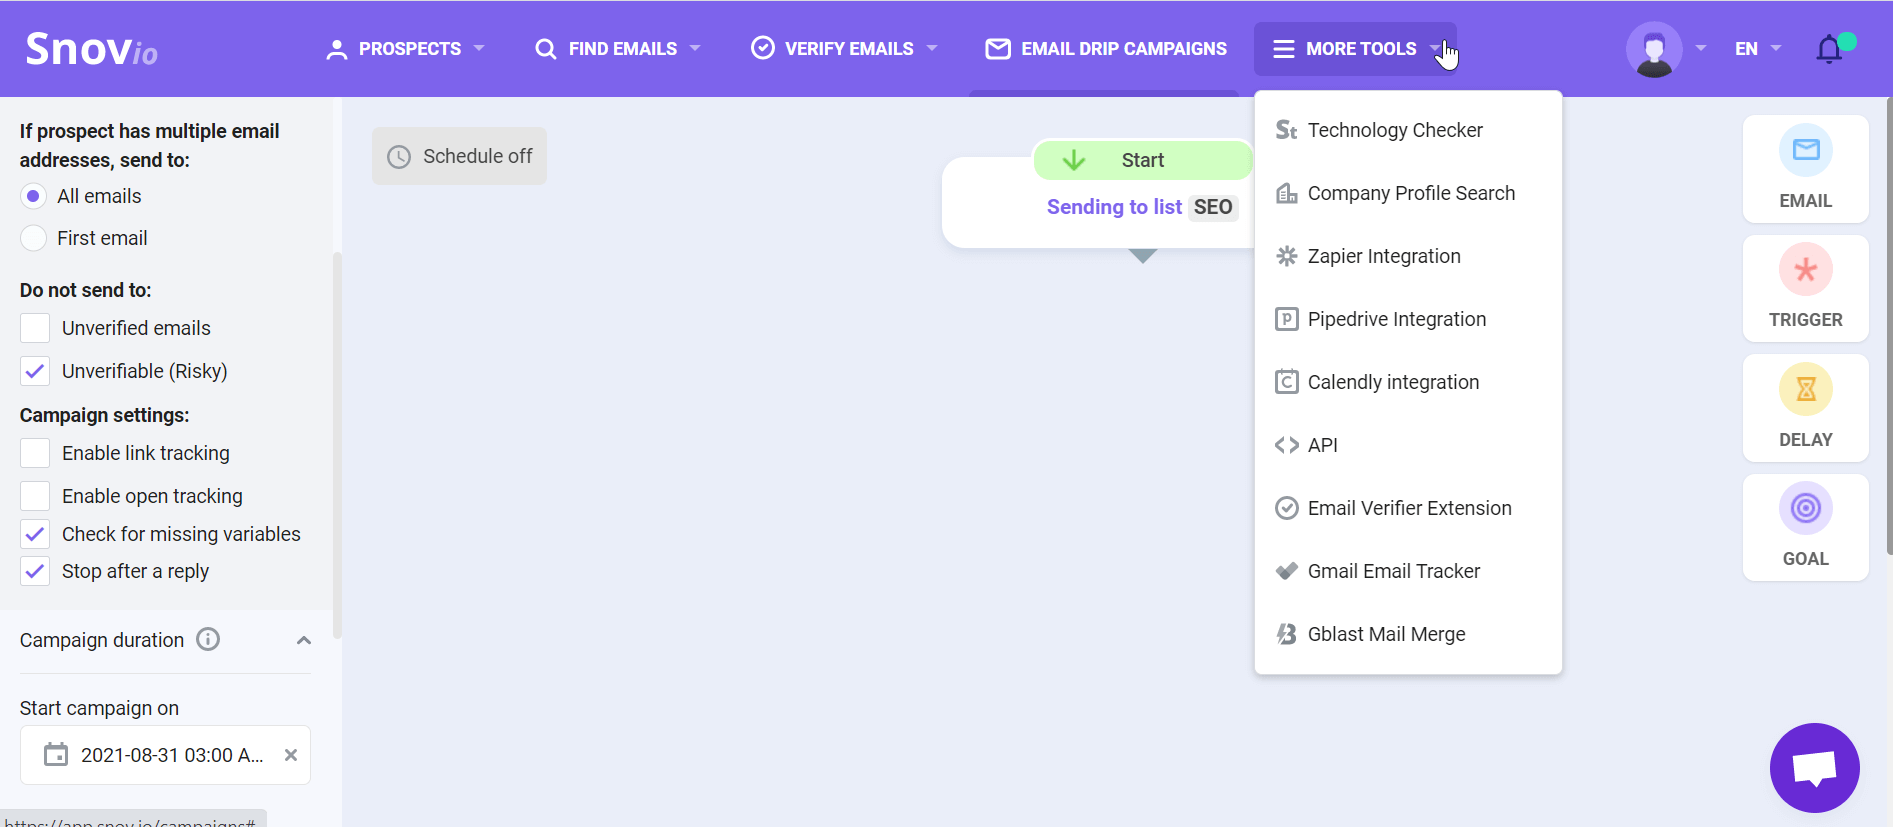Select Email Verifier Extension menu item
The width and height of the screenshot is (1893, 827).
1408,508
